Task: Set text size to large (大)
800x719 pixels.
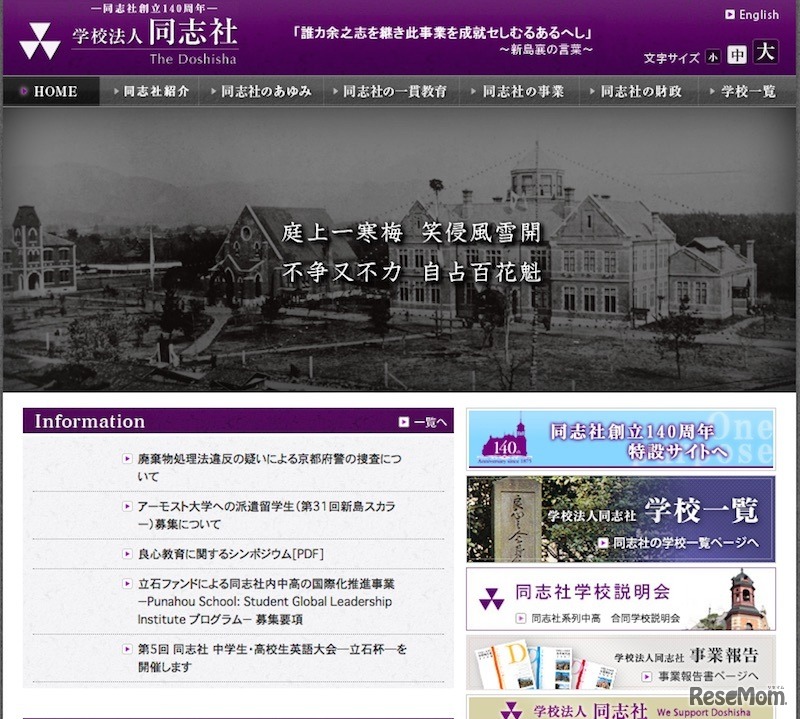Action: click(x=765, y=53)
